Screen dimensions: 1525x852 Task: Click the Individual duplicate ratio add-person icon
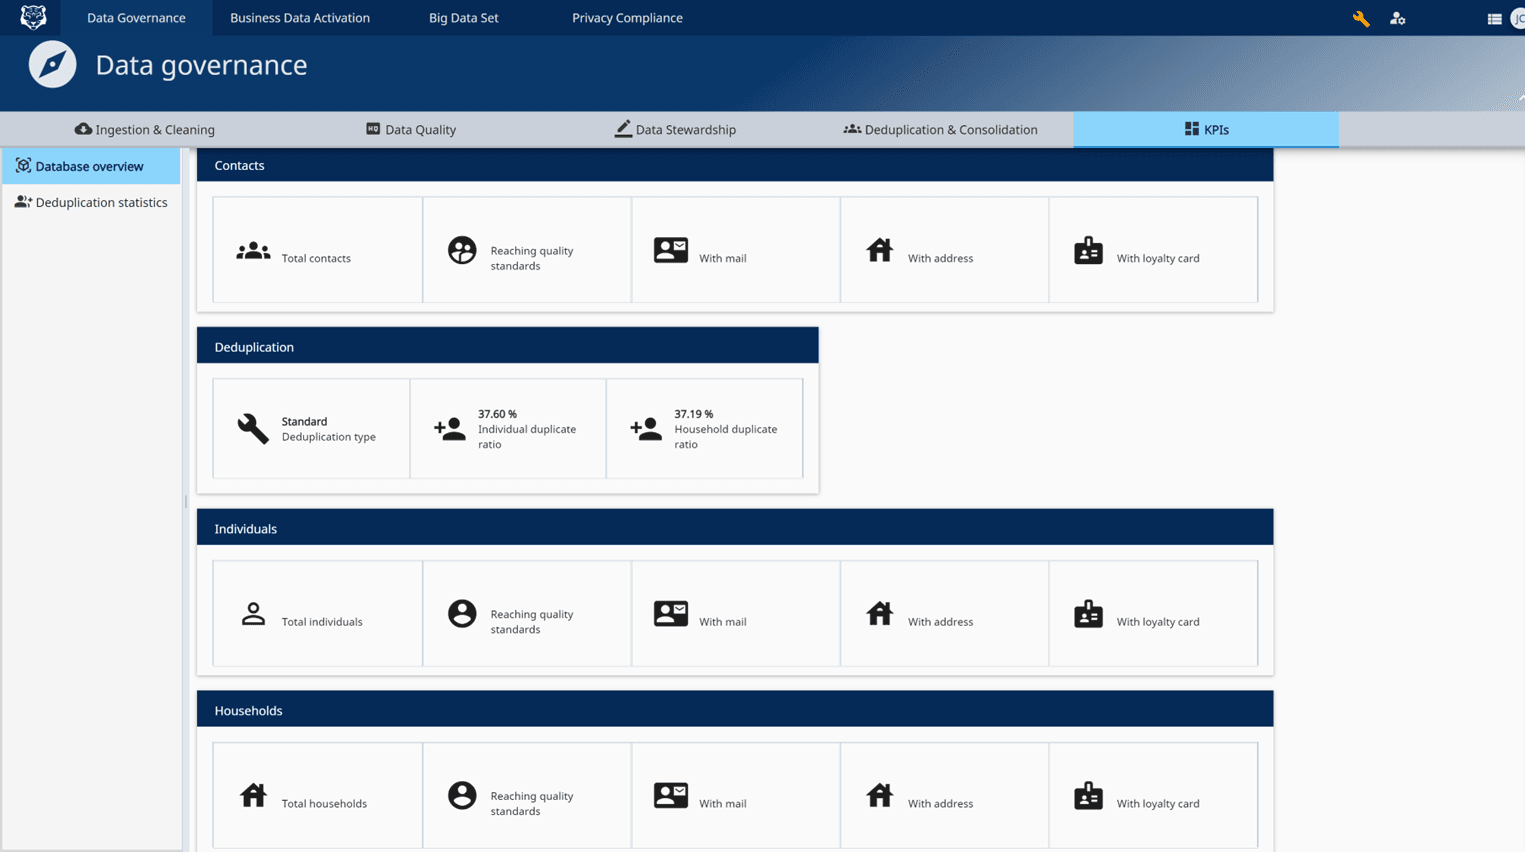[x=449, y=429]
